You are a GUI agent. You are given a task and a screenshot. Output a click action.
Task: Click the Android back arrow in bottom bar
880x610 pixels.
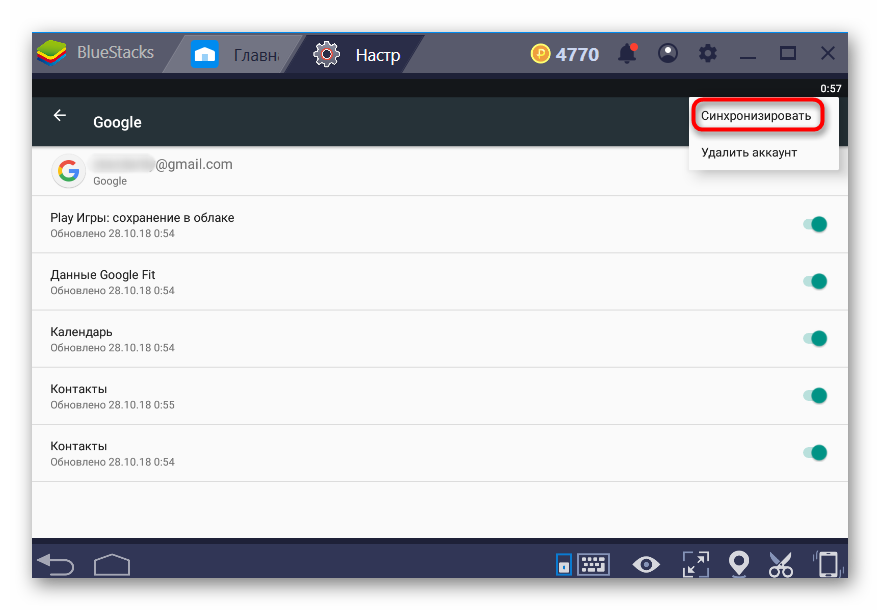pyautogui.click(x=55, y=565)
